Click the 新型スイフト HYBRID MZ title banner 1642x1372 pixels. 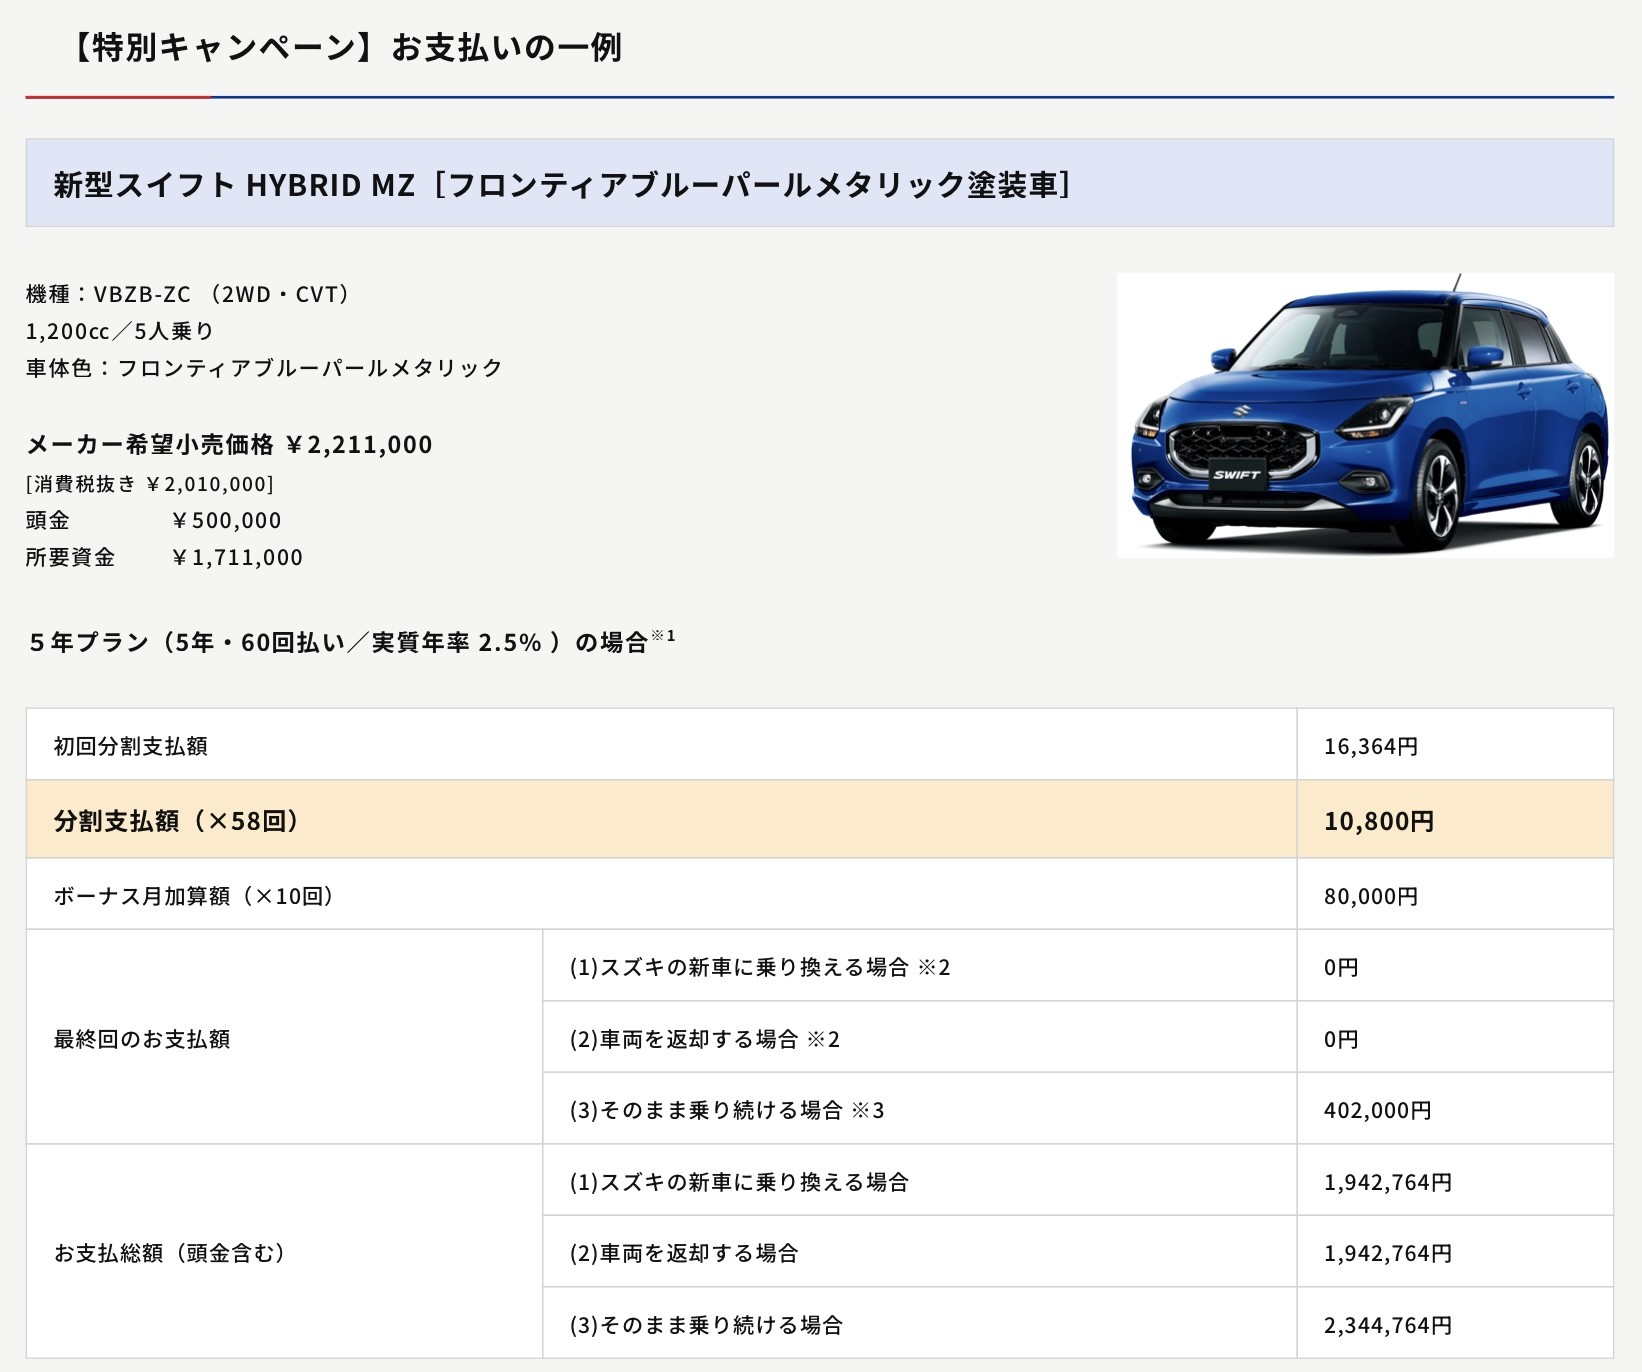pyautogui.click(x=819, y=183)
